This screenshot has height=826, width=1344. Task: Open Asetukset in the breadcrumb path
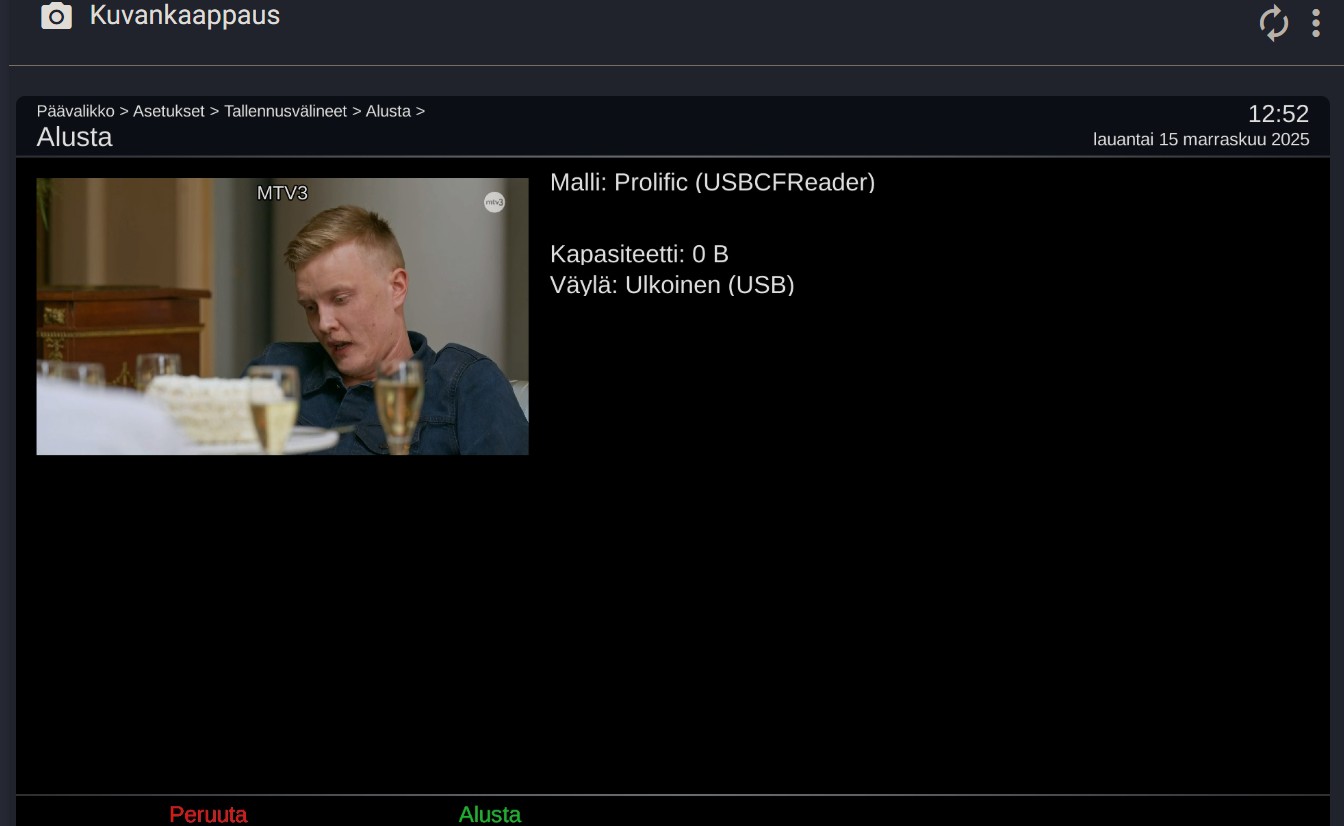pos(169,111)
